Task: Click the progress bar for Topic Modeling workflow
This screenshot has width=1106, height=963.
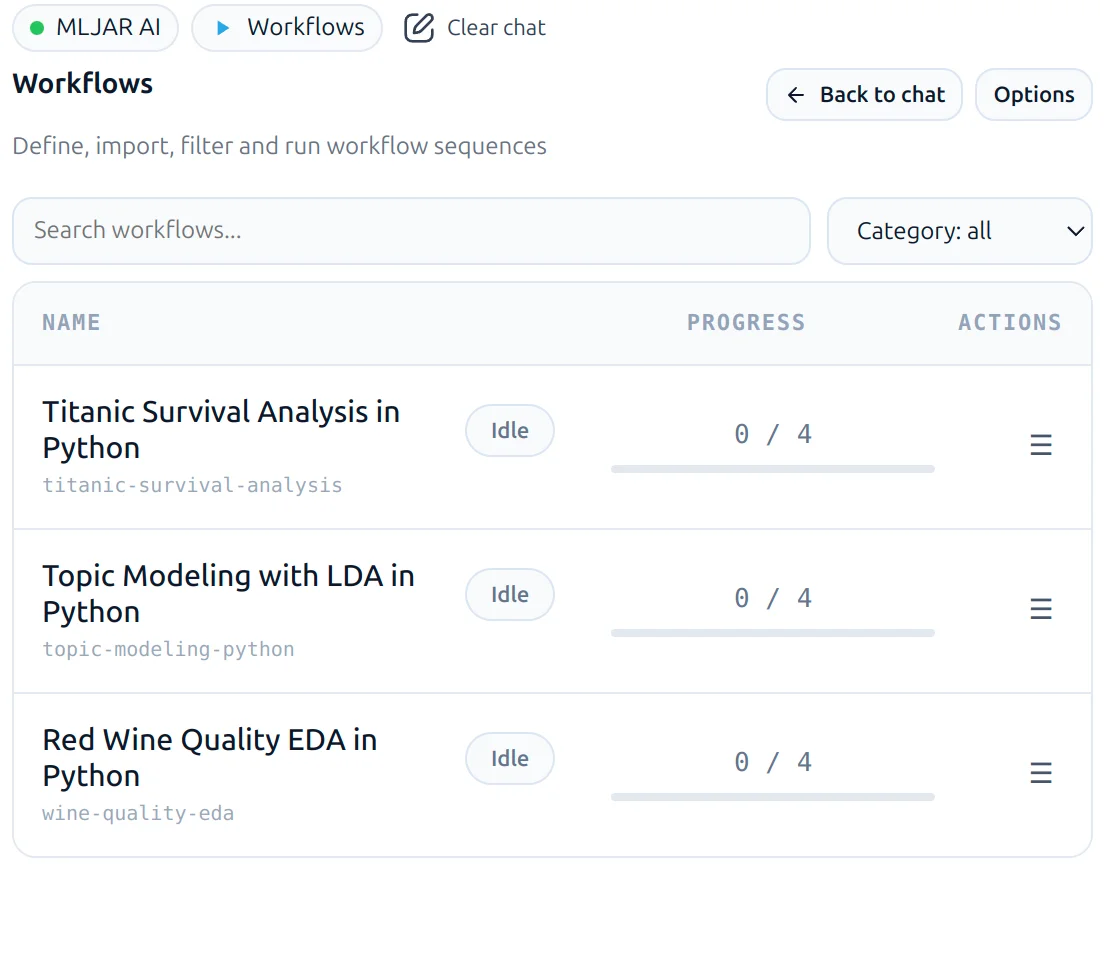Action: click(x=772, y=633)
